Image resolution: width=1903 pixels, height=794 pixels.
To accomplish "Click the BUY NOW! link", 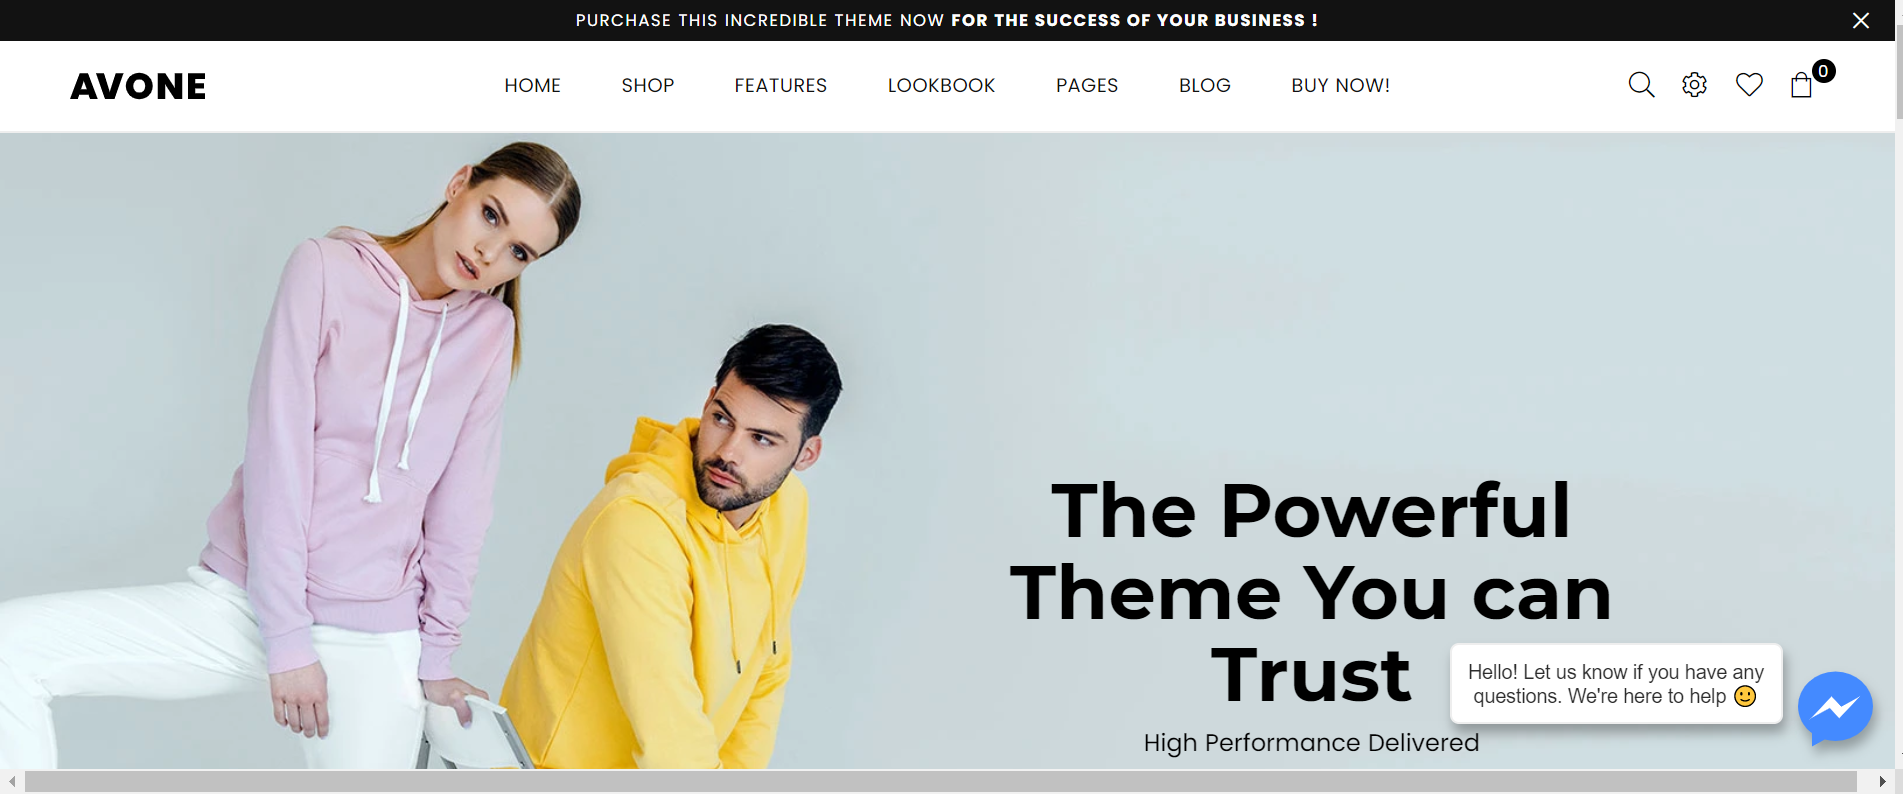I will (x=1340, y=85).
